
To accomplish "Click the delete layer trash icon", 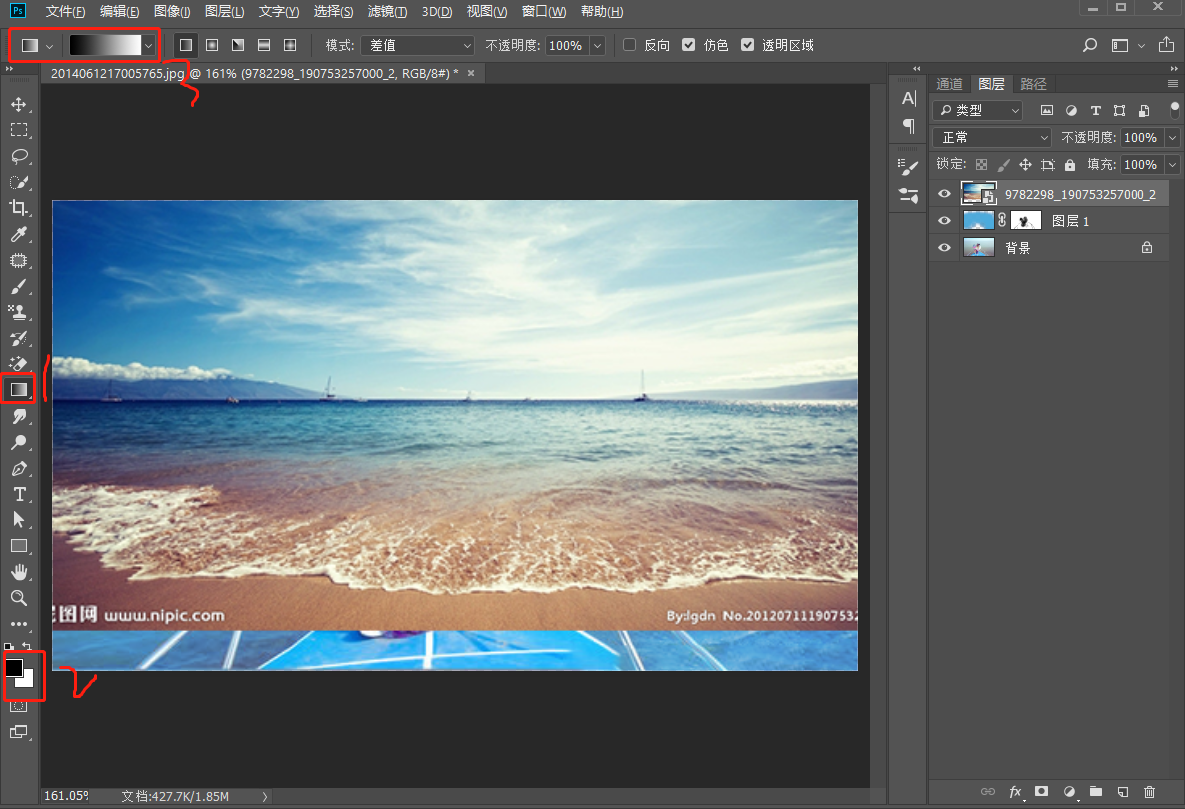I will pyautogui.click(x=1149, y=791).
